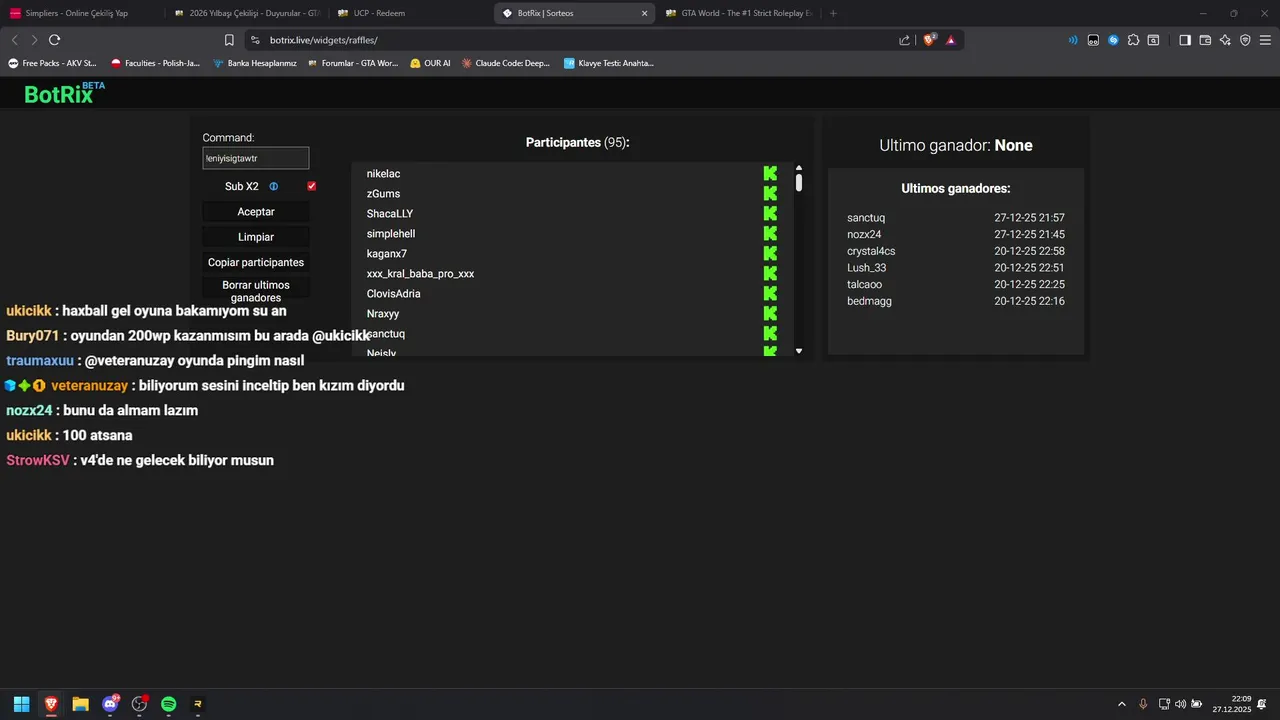Click winner crystal4cs in Ultimos ganadores
This screenshot has height=720, width=1280.
tap(871, 251)
